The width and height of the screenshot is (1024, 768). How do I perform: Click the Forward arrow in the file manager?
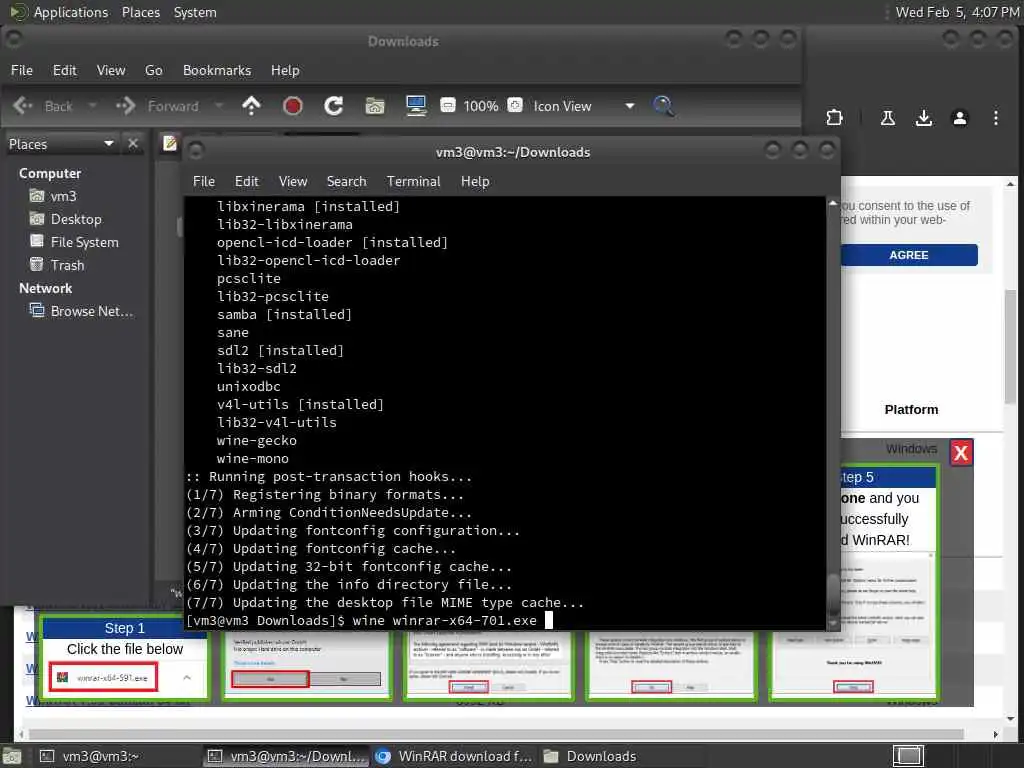coord(125,106)
